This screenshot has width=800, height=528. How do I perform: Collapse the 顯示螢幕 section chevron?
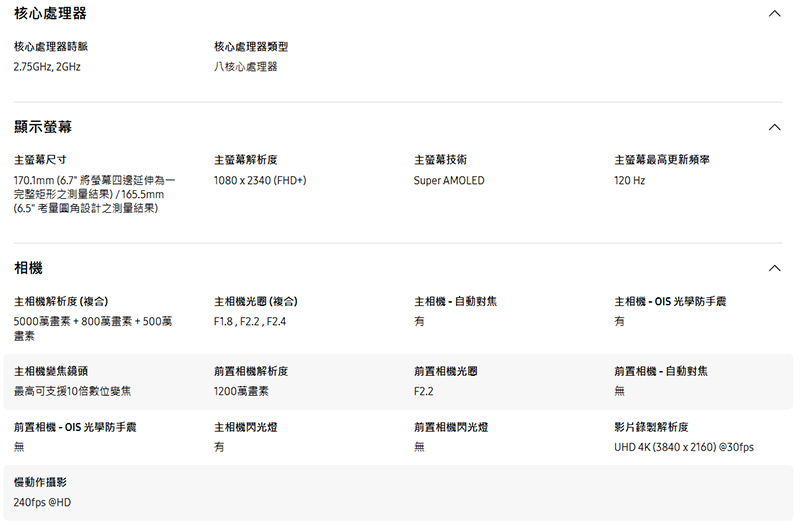[x=774, y=128]
